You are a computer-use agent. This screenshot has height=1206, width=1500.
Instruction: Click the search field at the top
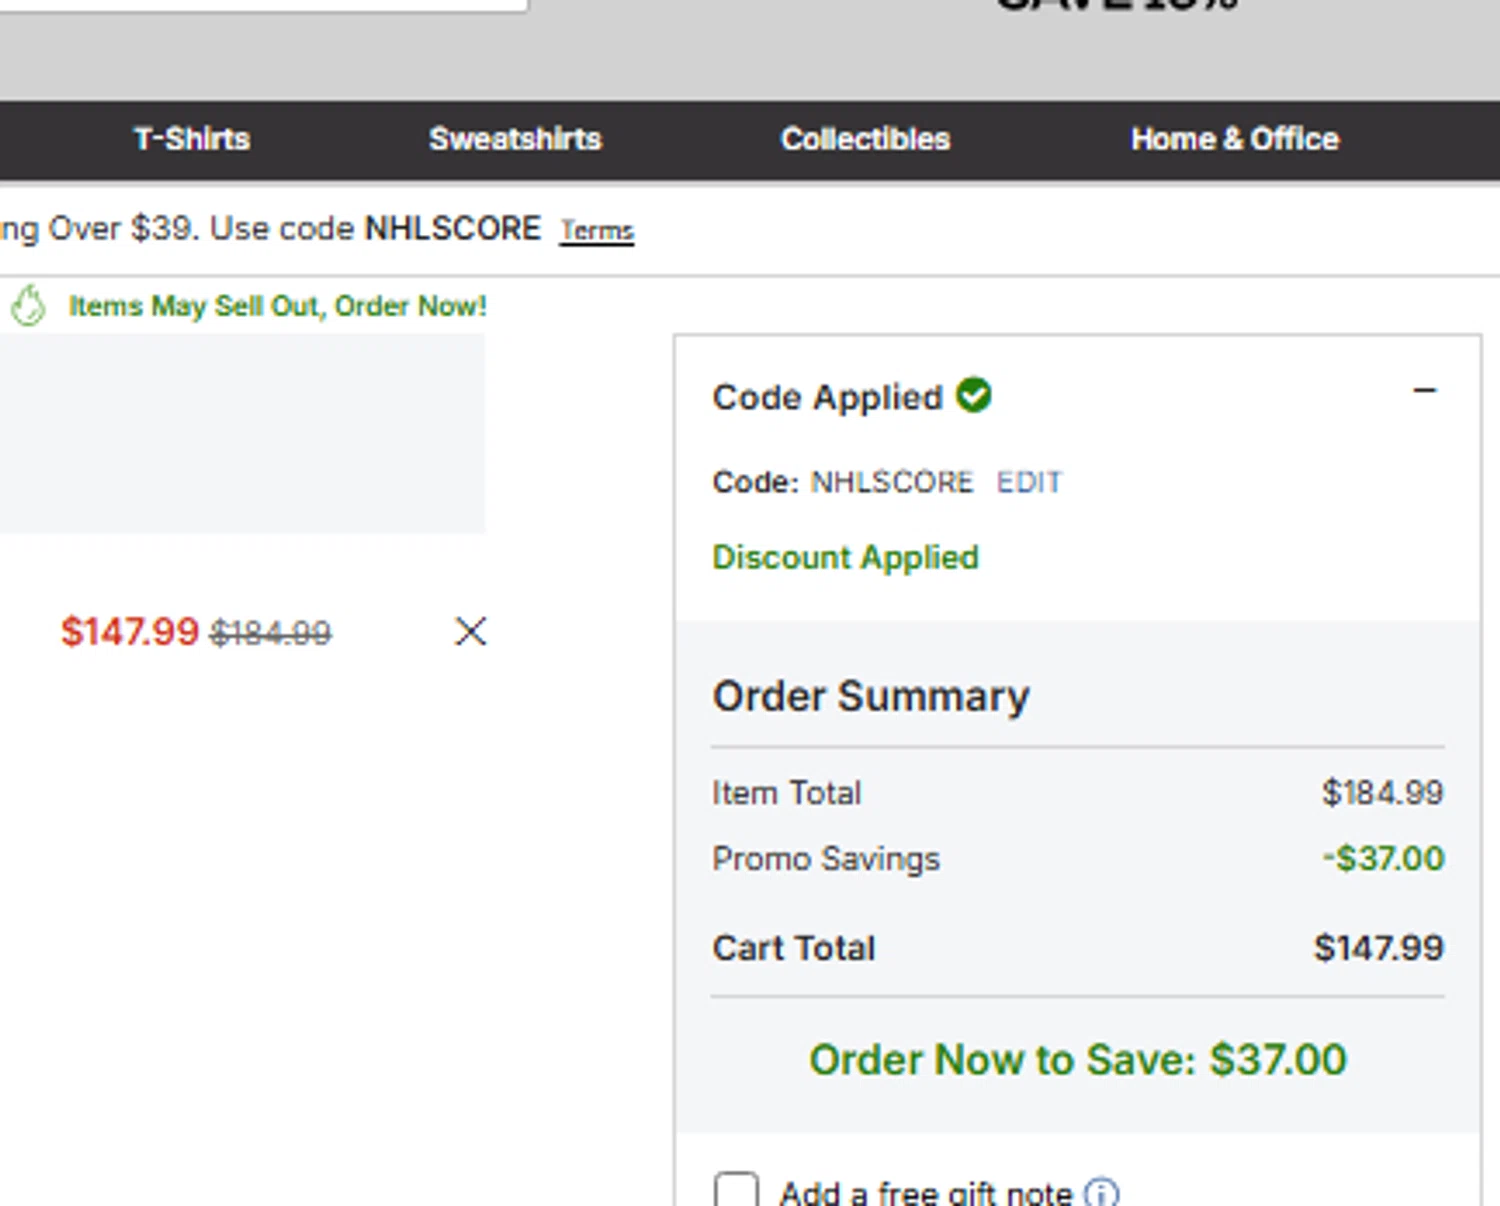pyautogui.click(x=264, y=5)
